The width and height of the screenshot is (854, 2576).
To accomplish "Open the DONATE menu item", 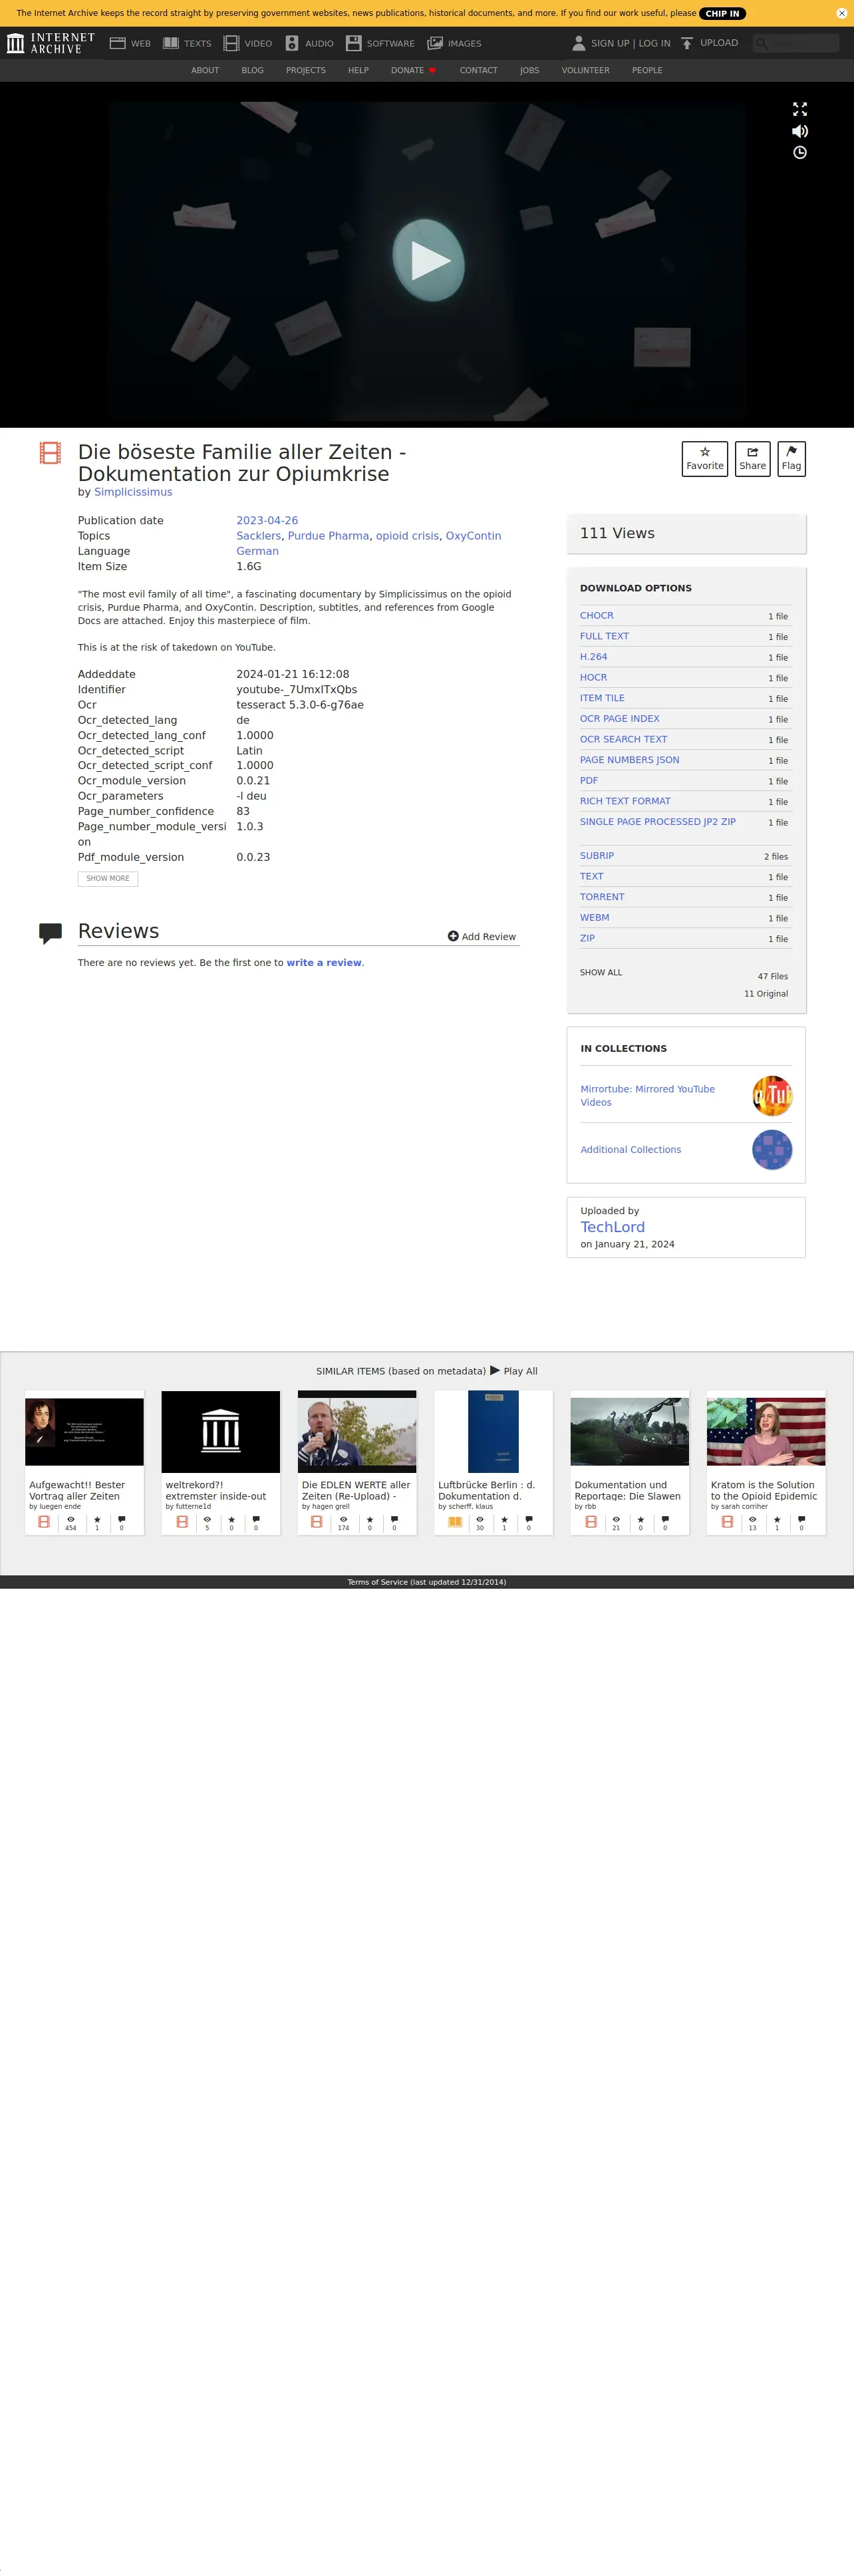I will [x=413, y=70].
